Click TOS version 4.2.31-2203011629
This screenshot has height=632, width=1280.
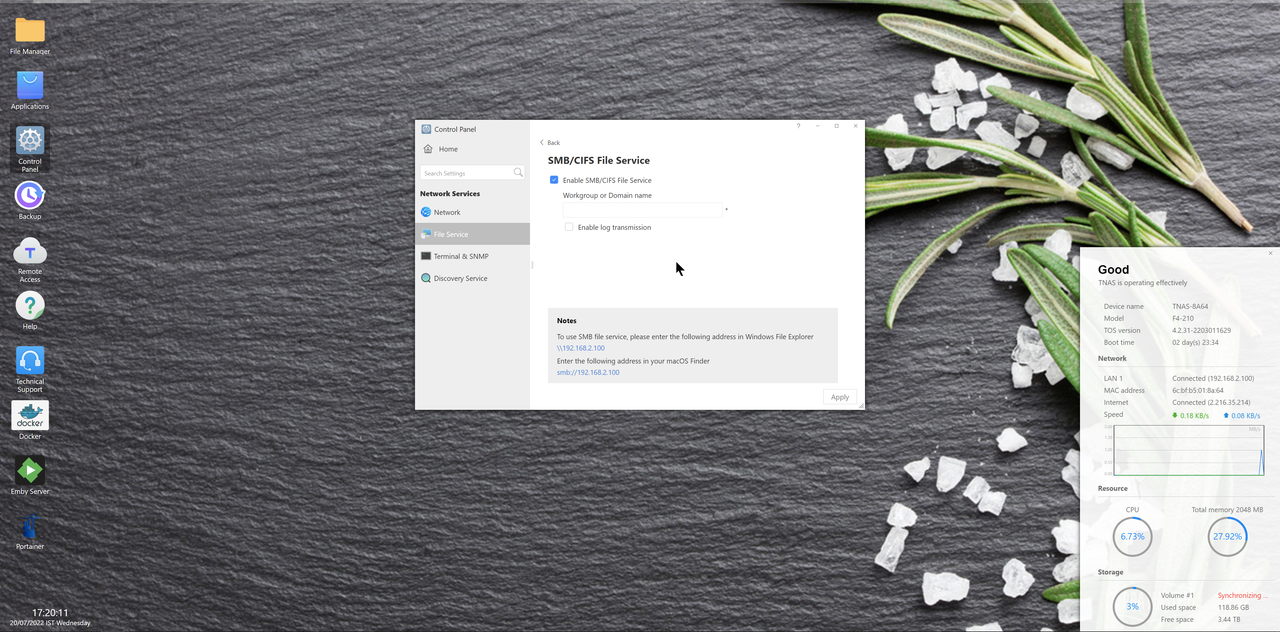(x=1201, y=330)
